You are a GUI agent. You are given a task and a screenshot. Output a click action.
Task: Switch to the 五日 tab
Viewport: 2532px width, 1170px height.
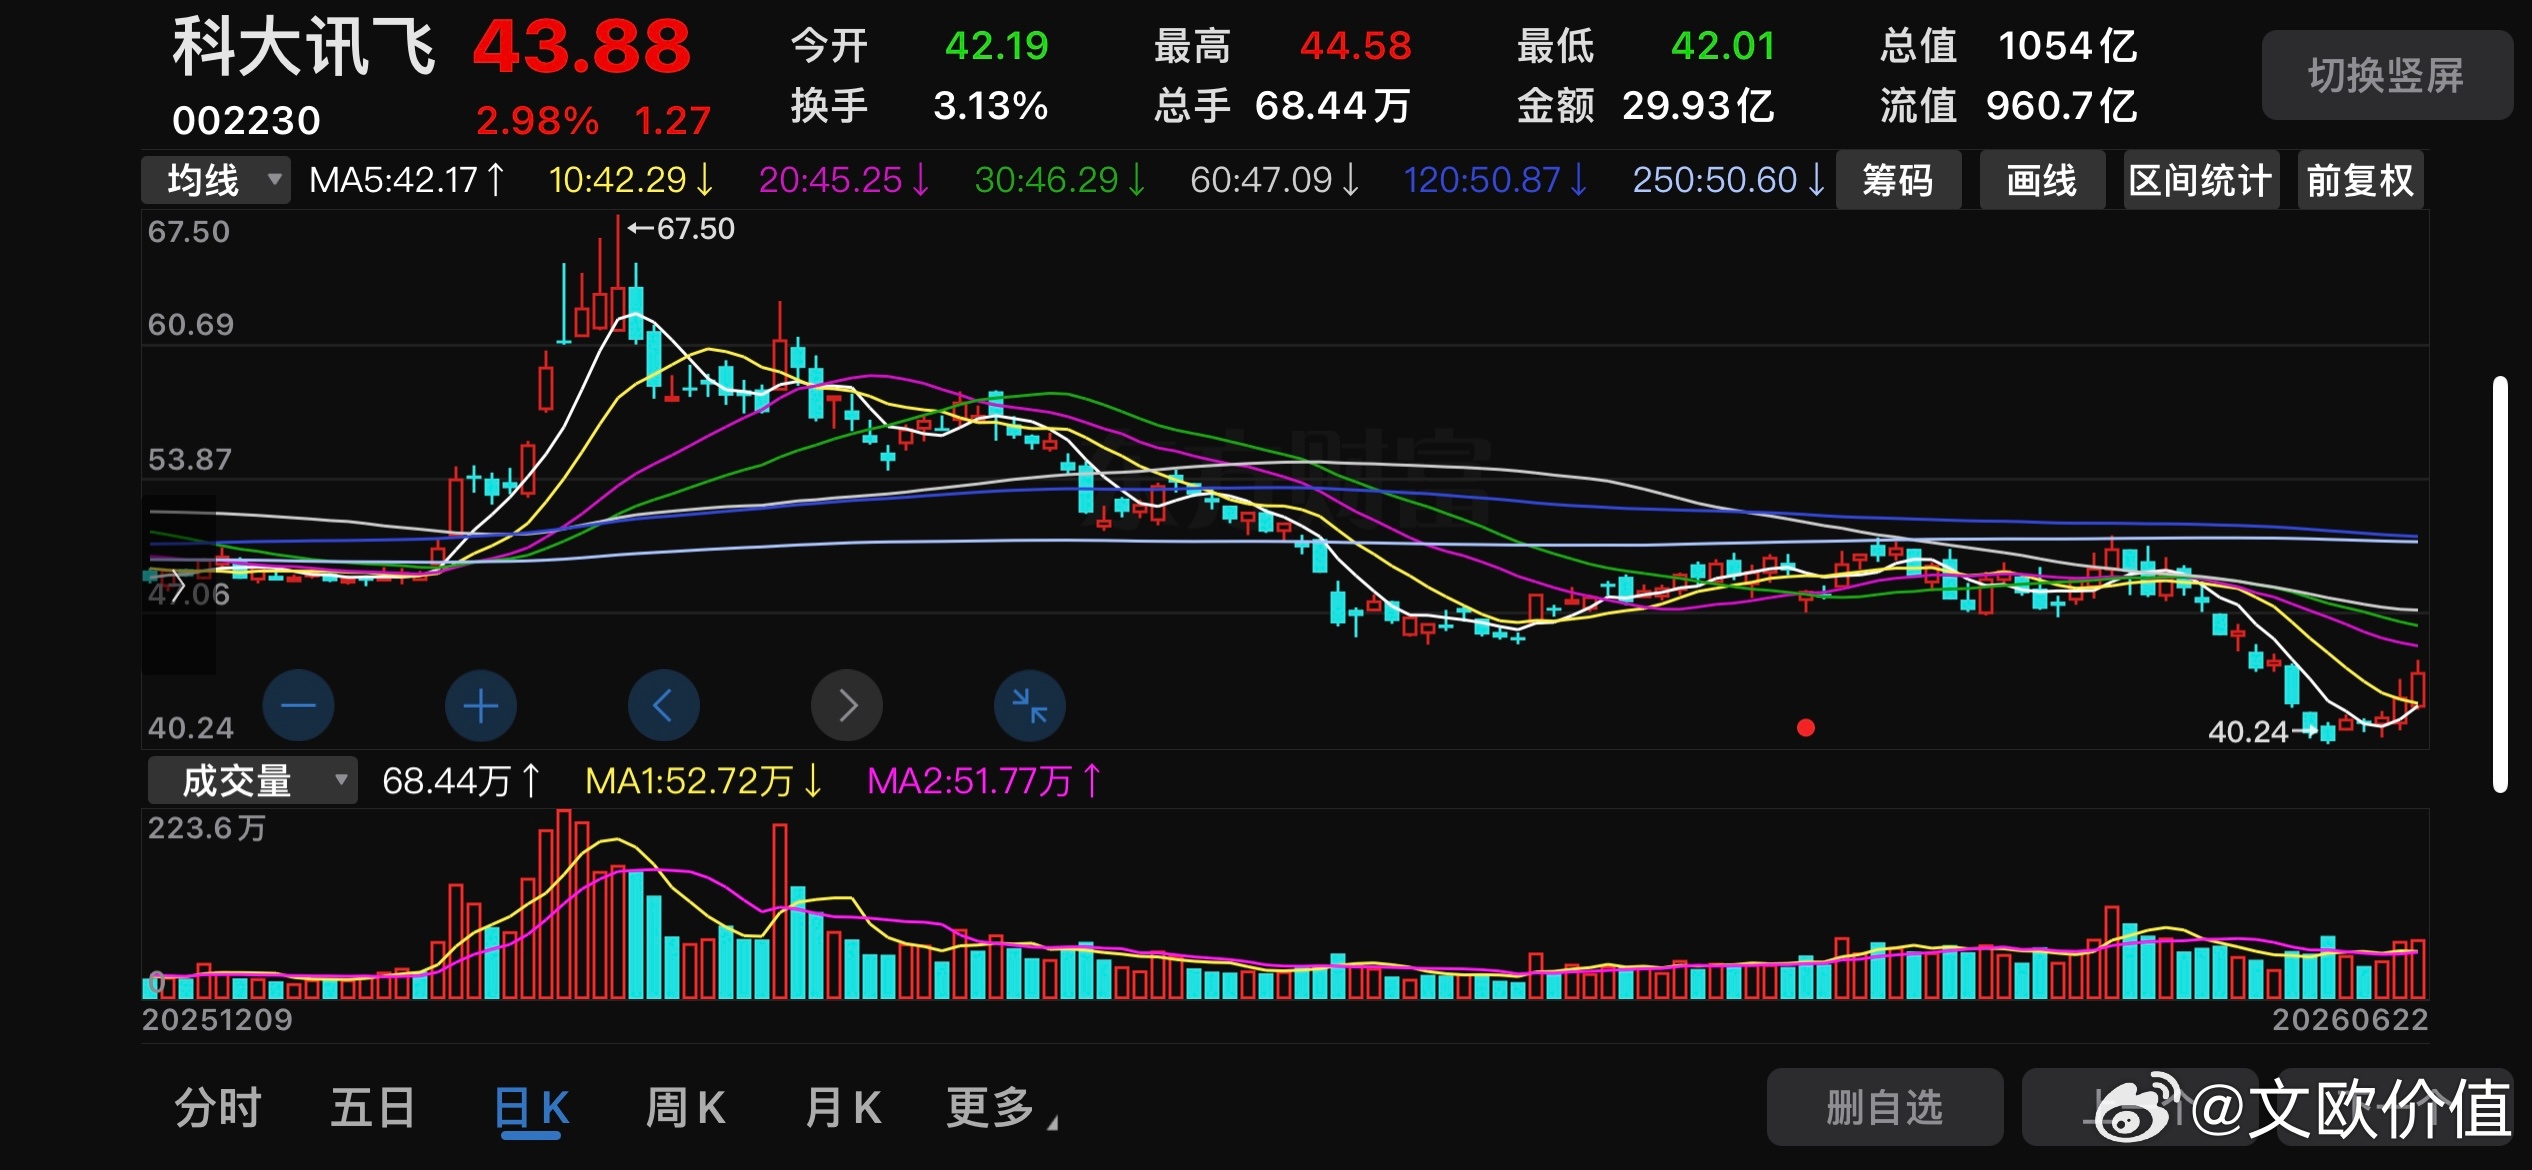[373, 1108]
